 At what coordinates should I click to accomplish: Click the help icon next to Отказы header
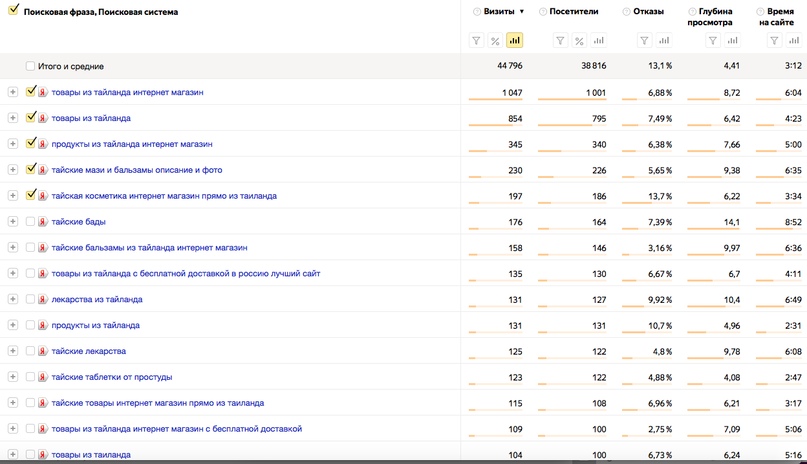(626, 12)
